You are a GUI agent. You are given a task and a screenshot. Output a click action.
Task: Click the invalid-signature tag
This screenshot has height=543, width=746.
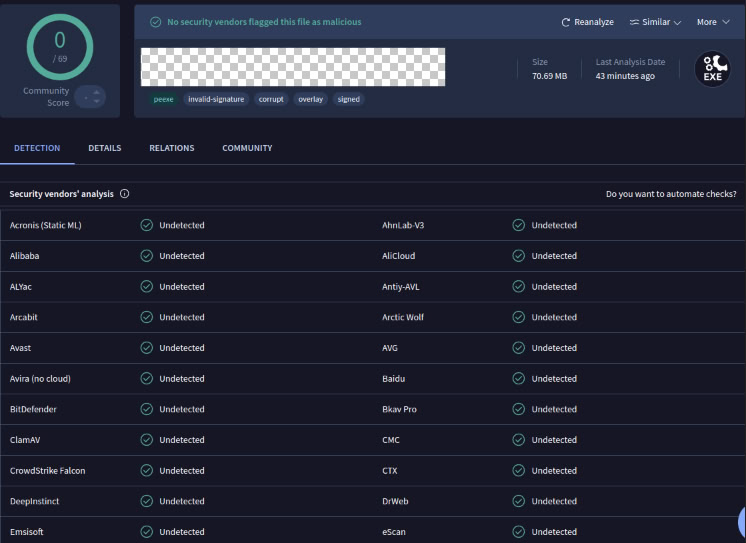click(216, 99)
